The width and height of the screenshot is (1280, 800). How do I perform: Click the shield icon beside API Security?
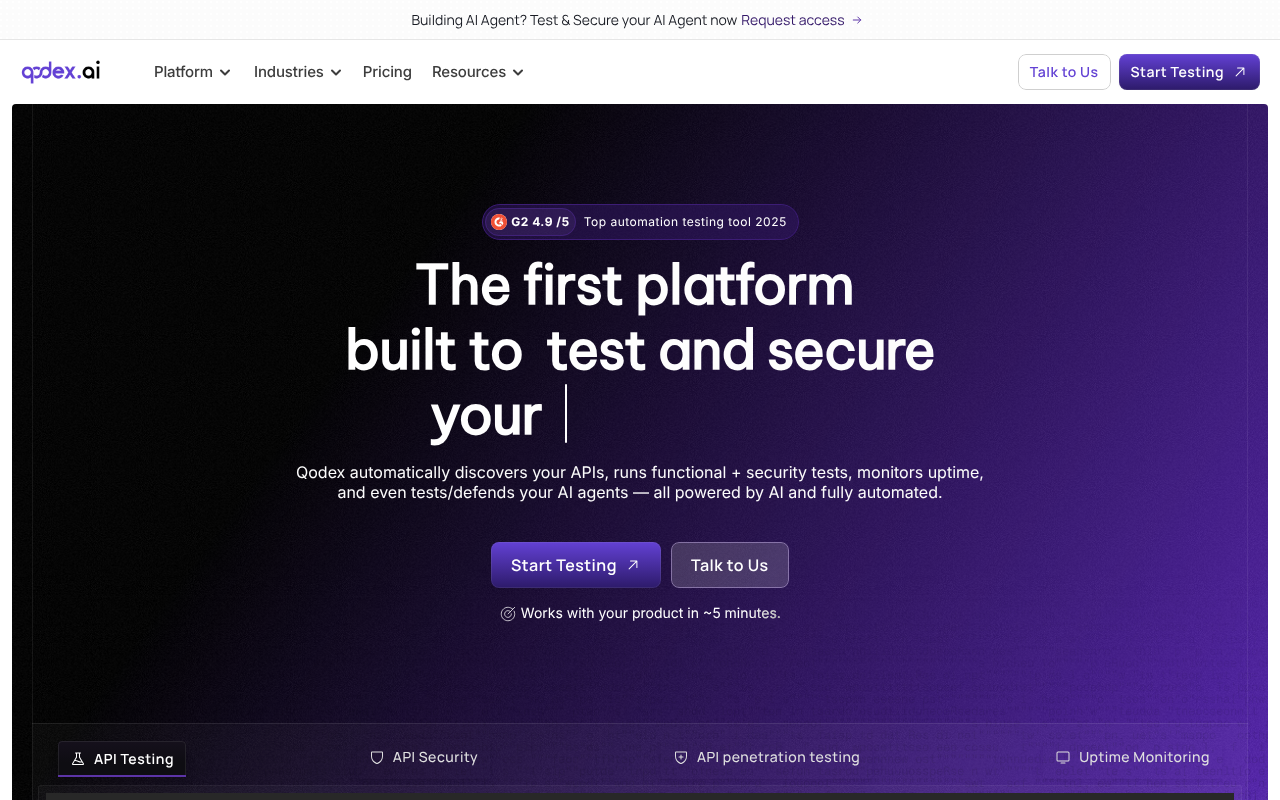(376, 757)
